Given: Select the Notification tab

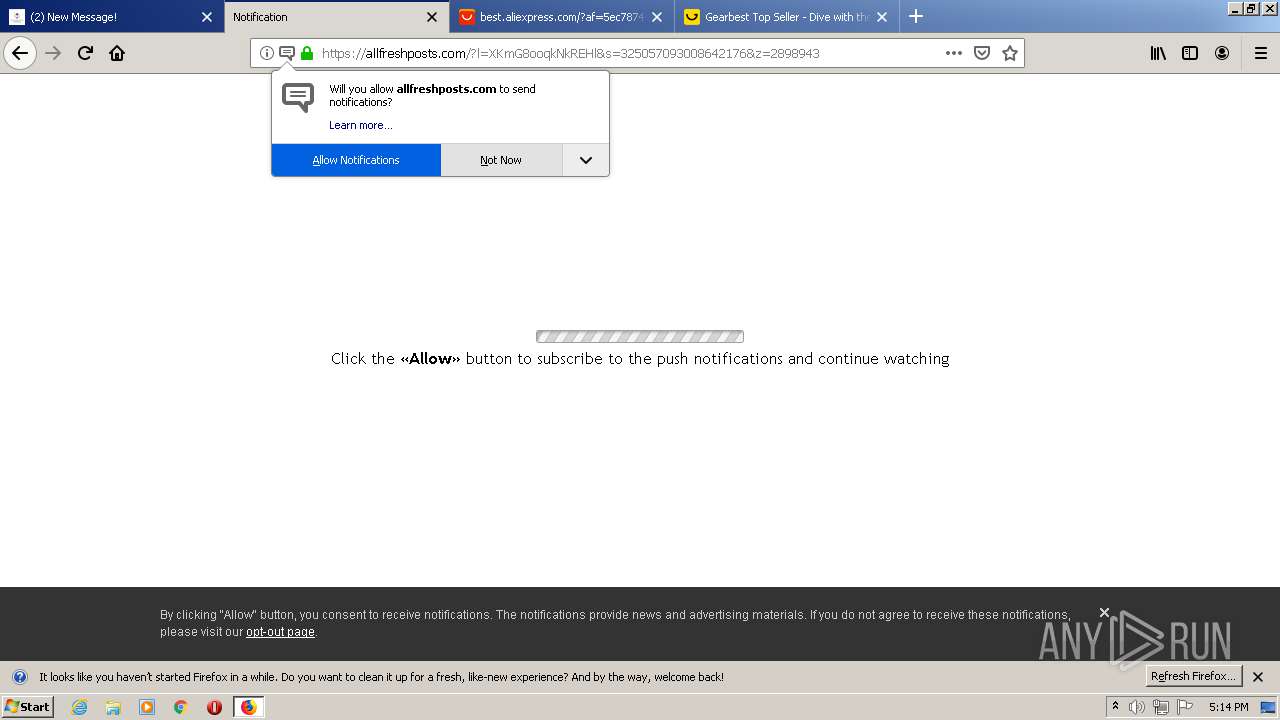Looking at the screenshot, I should (337, 17).
